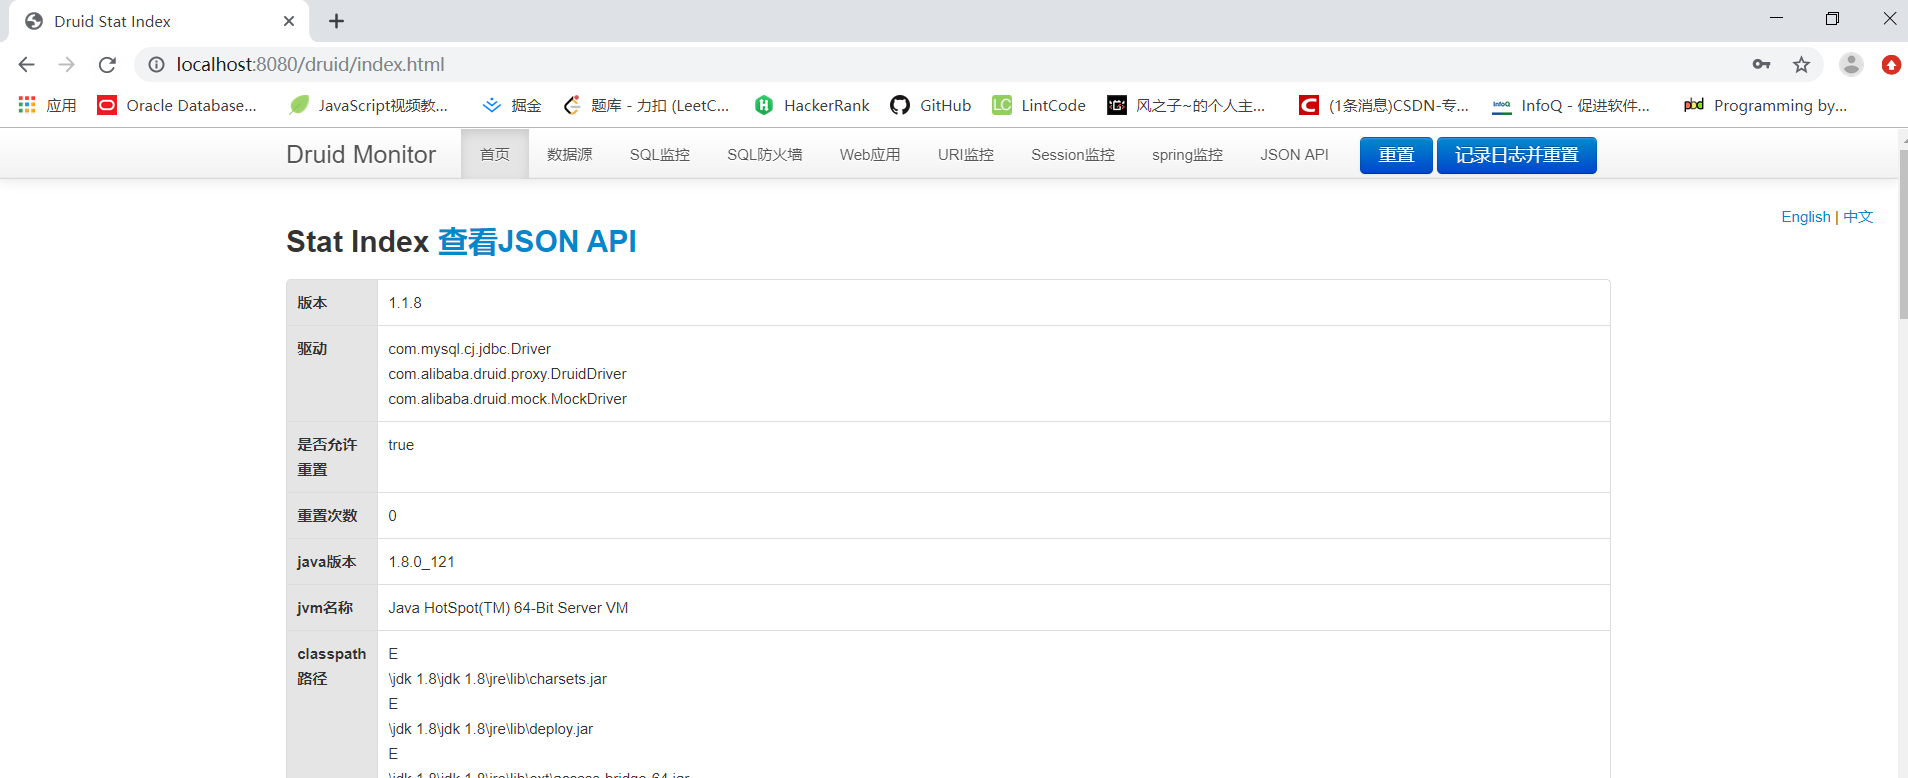Viewport: 1908px width, 778px height.
Task: Click com.mysql.cj.jdbc.Driver driver entry
Action: point(470,349)
